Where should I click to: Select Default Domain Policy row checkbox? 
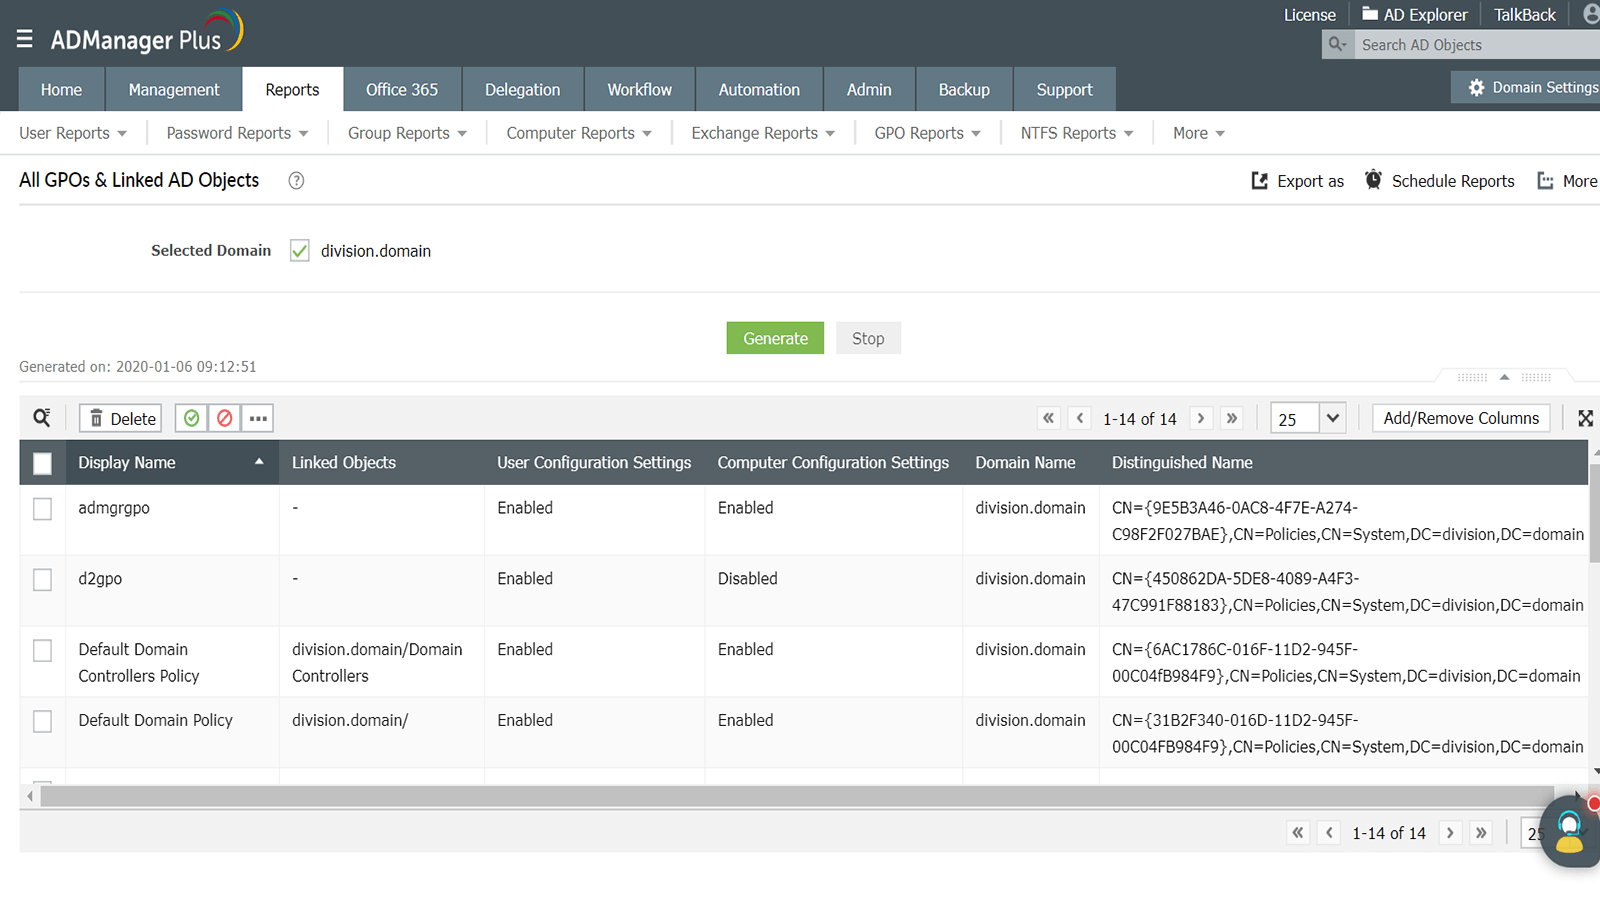click(42, 722)
